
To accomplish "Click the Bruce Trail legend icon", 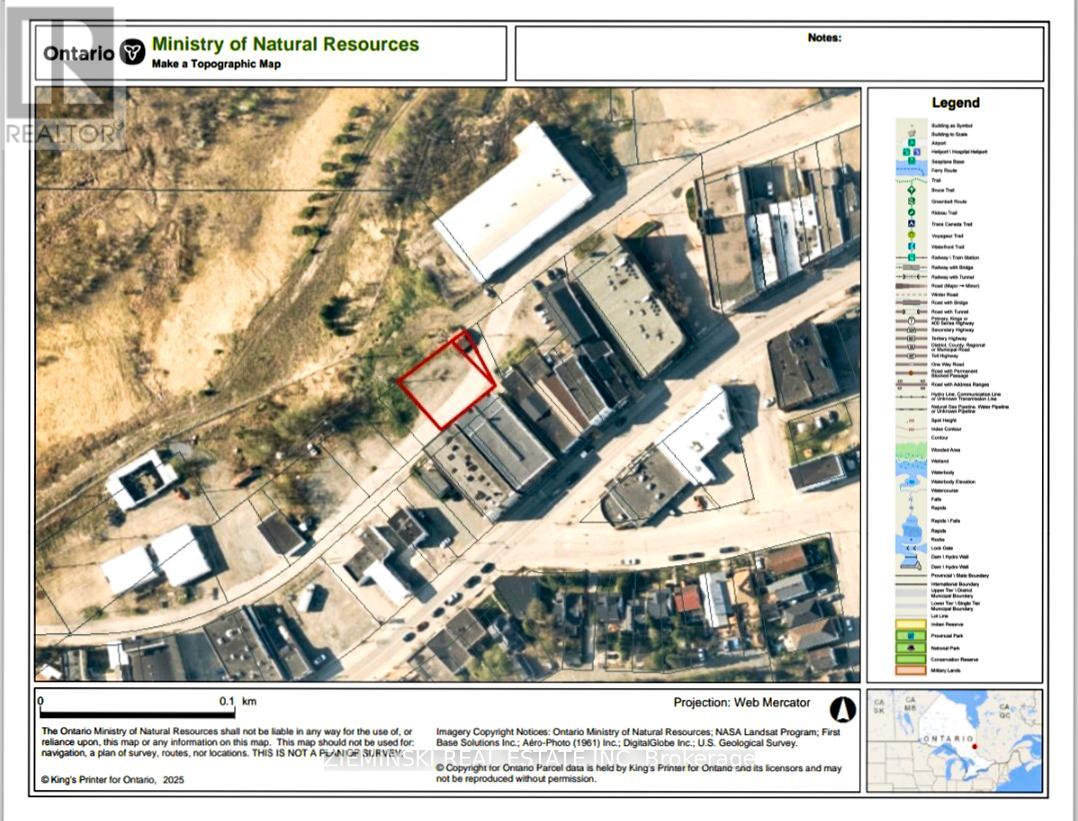I will click(x=911, y=189).
